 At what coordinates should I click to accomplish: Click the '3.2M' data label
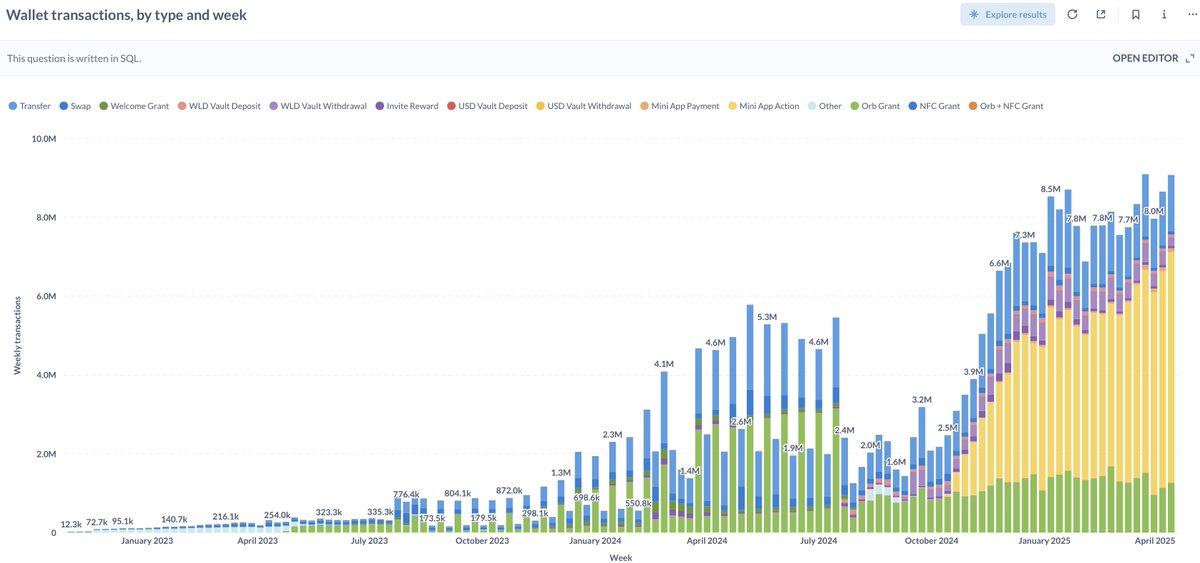click(x=922, y=399)
